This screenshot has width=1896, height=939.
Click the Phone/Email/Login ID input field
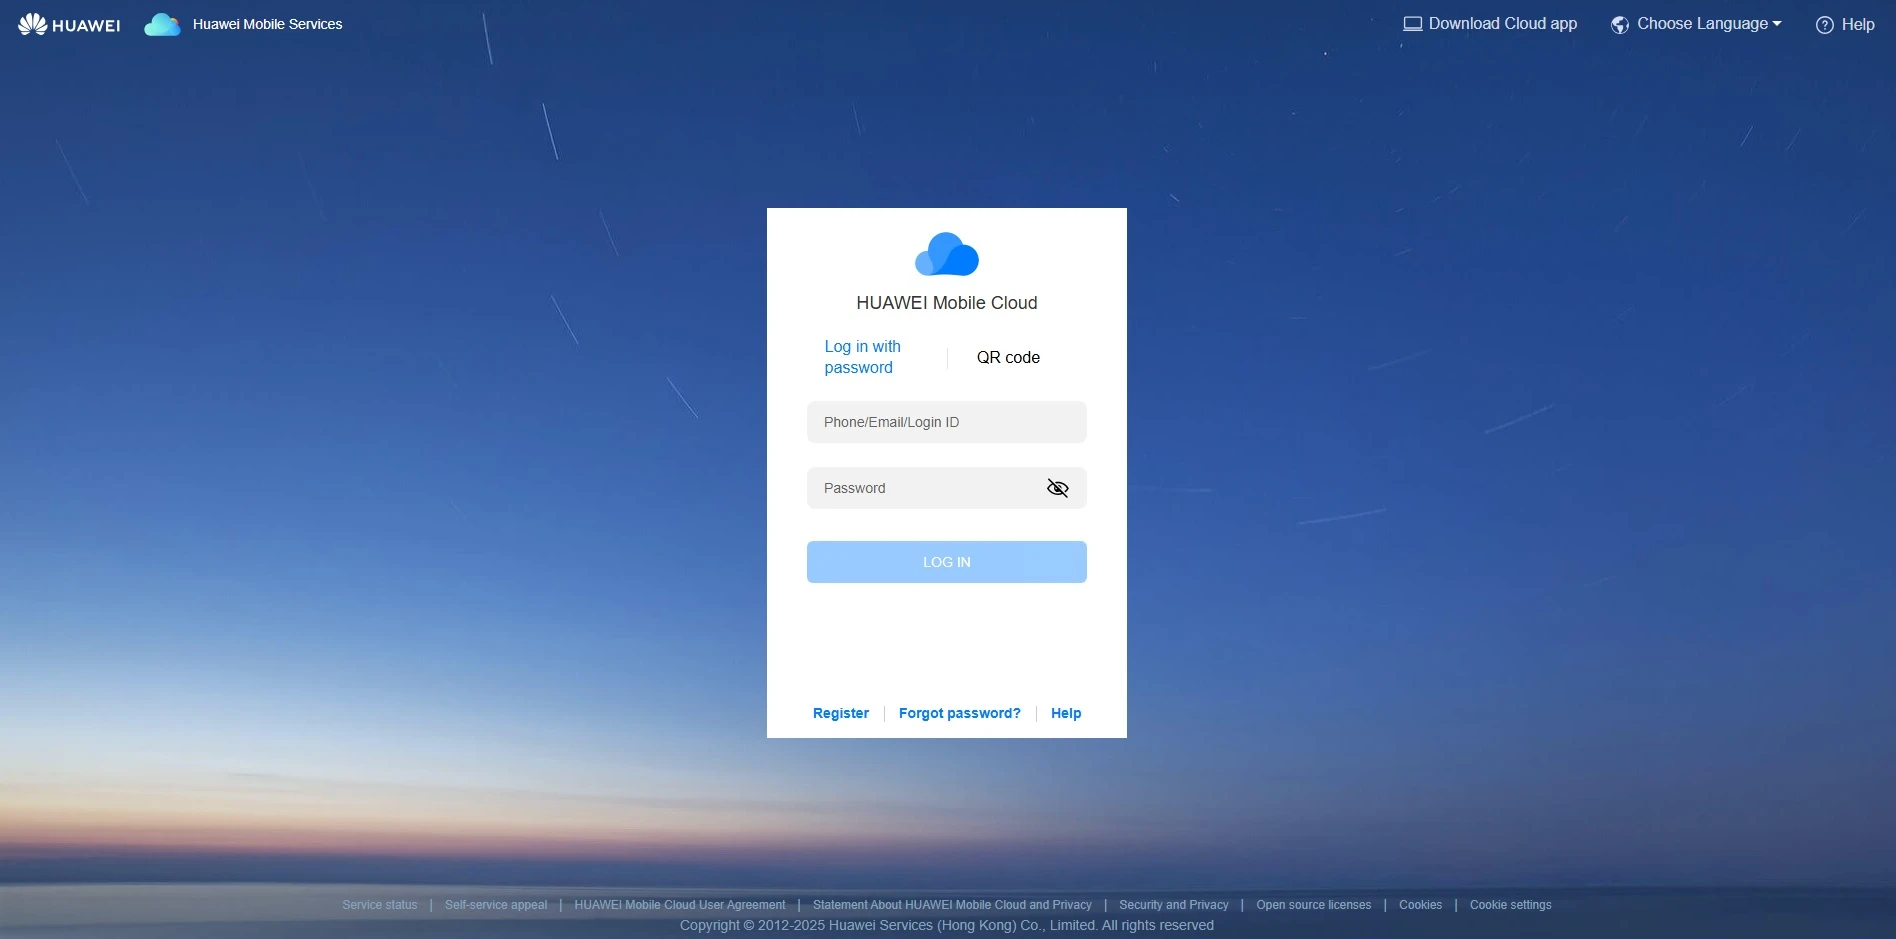(x=946, y=422)
